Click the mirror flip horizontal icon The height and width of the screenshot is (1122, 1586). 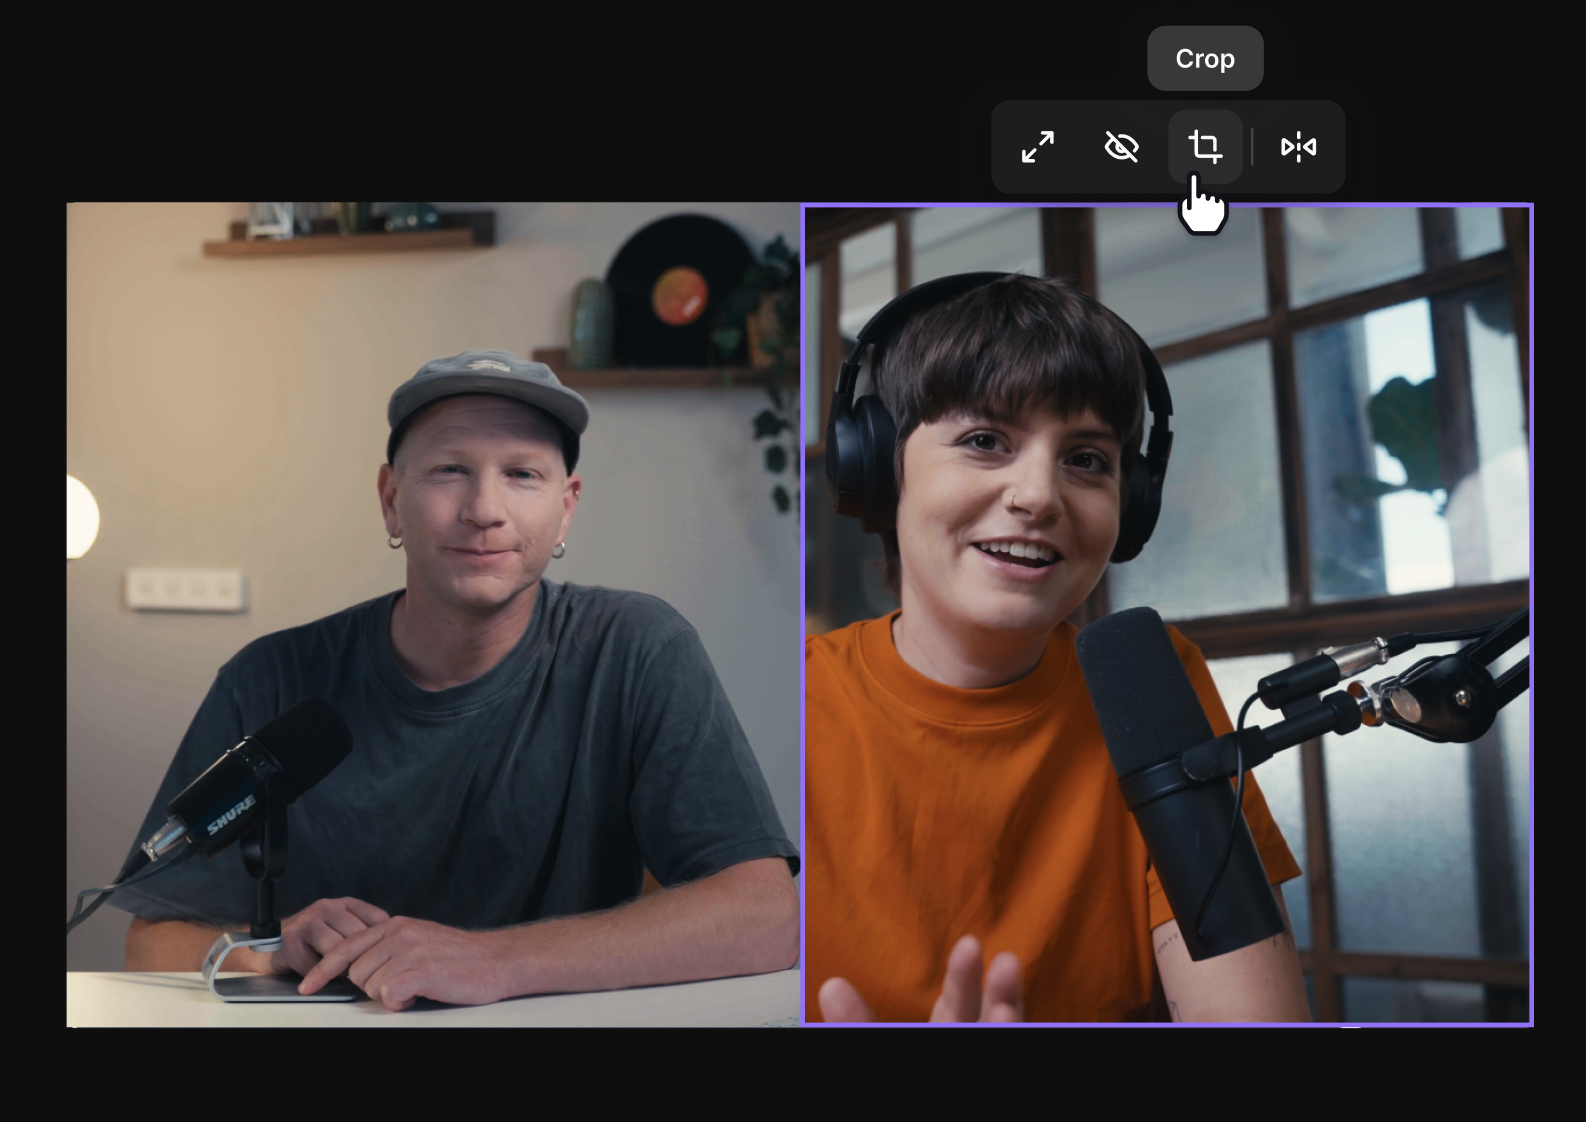tap(1298, 147)
